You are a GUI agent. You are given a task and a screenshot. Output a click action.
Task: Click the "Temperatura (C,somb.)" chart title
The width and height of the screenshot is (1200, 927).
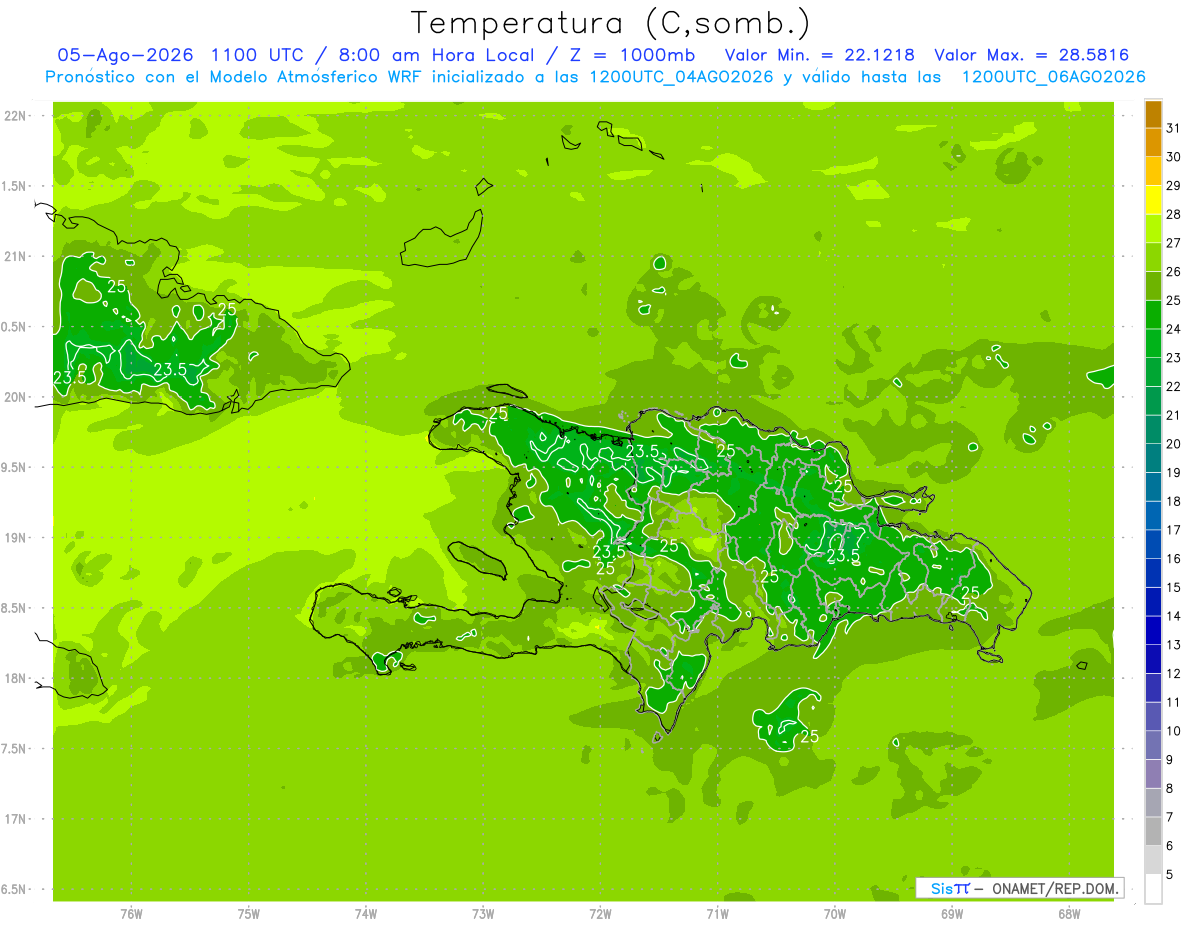[609, 23]
